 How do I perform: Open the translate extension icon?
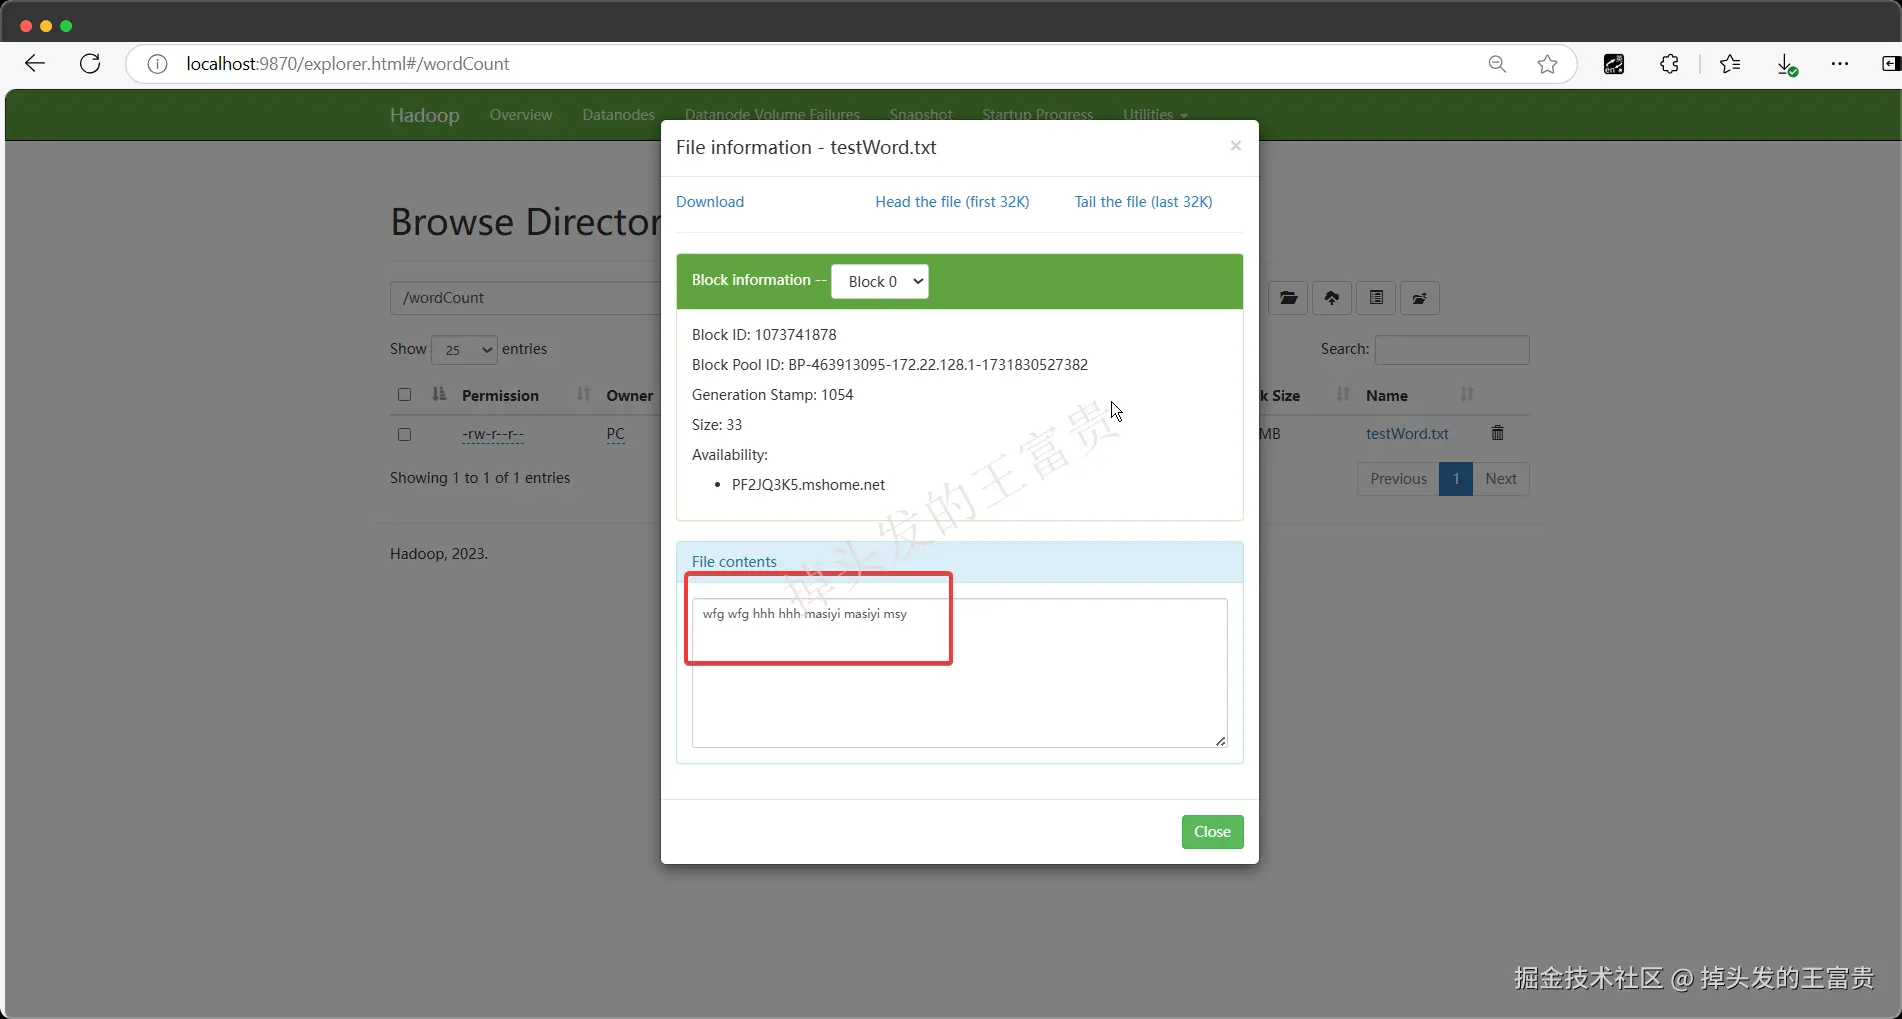click(1614, 64)
